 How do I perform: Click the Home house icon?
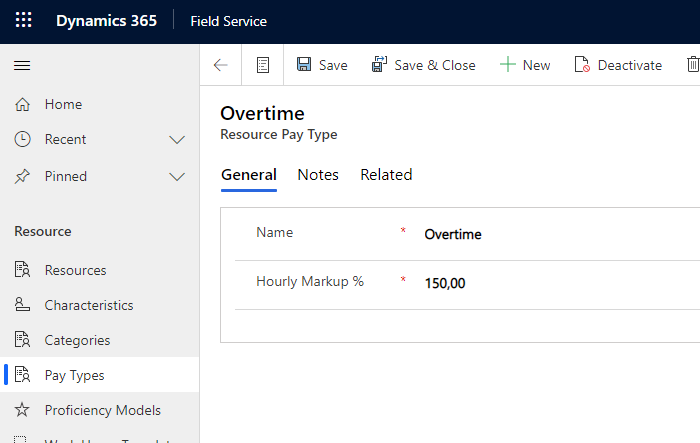[x=22, y=104]
